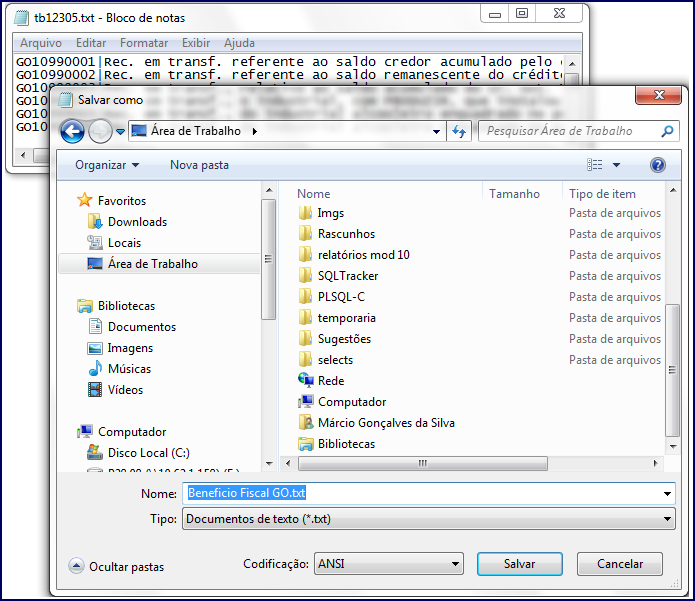Image resolution: width=695 pixels, height=601 pixels.
Task: Click the Back navigation arrow in Salvar como
Action: (72, 131)
